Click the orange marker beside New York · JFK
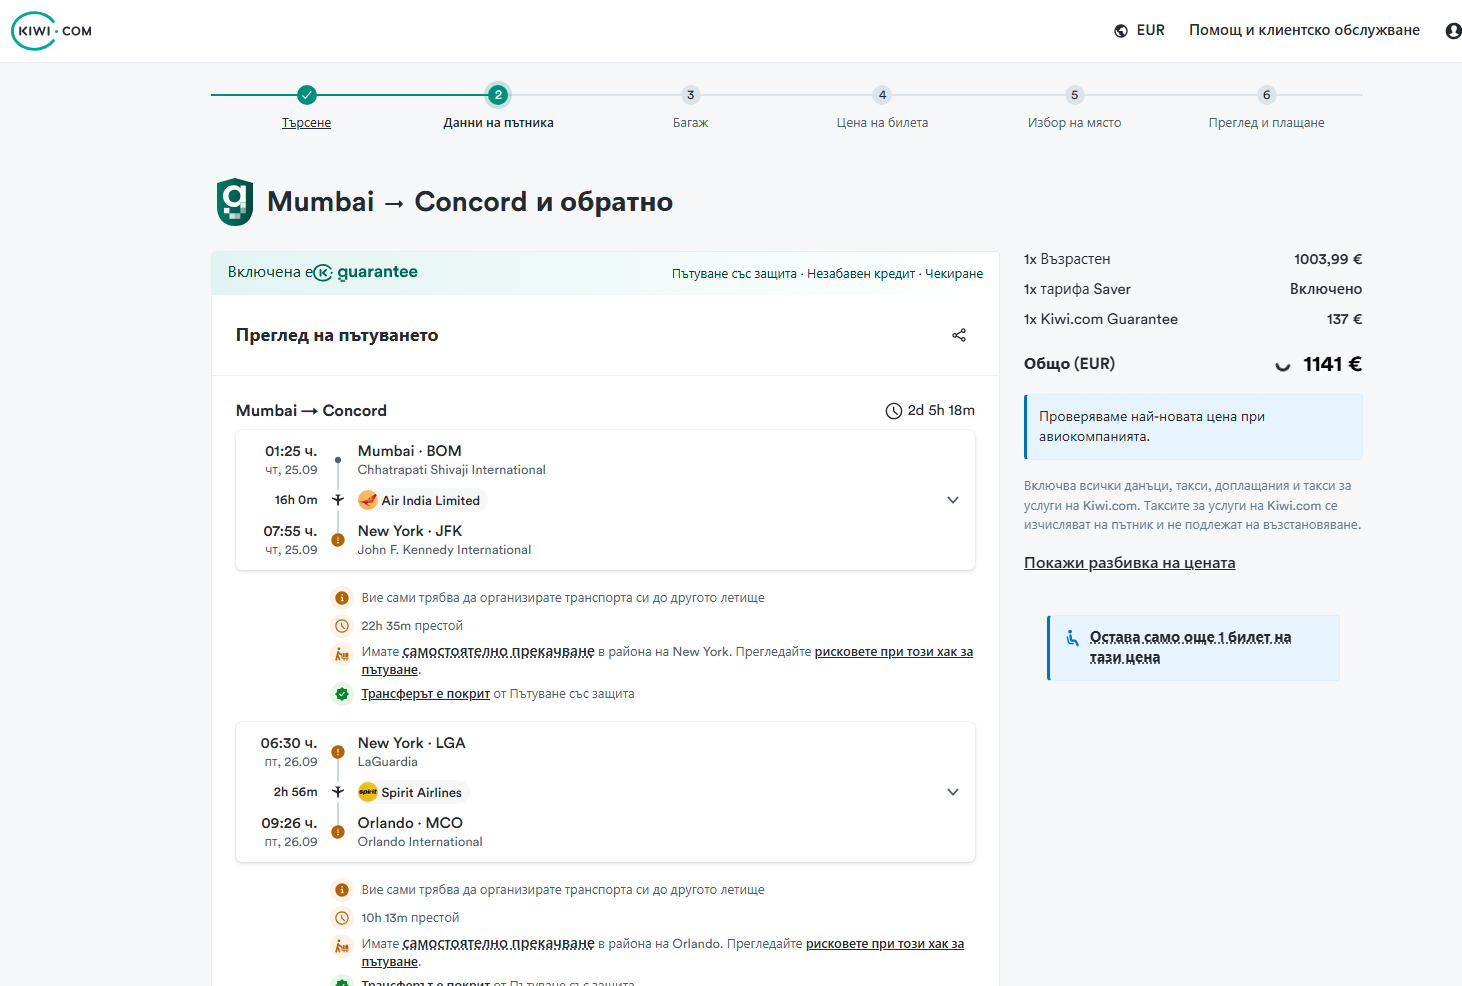1462x986 pixels. [338, 540]
